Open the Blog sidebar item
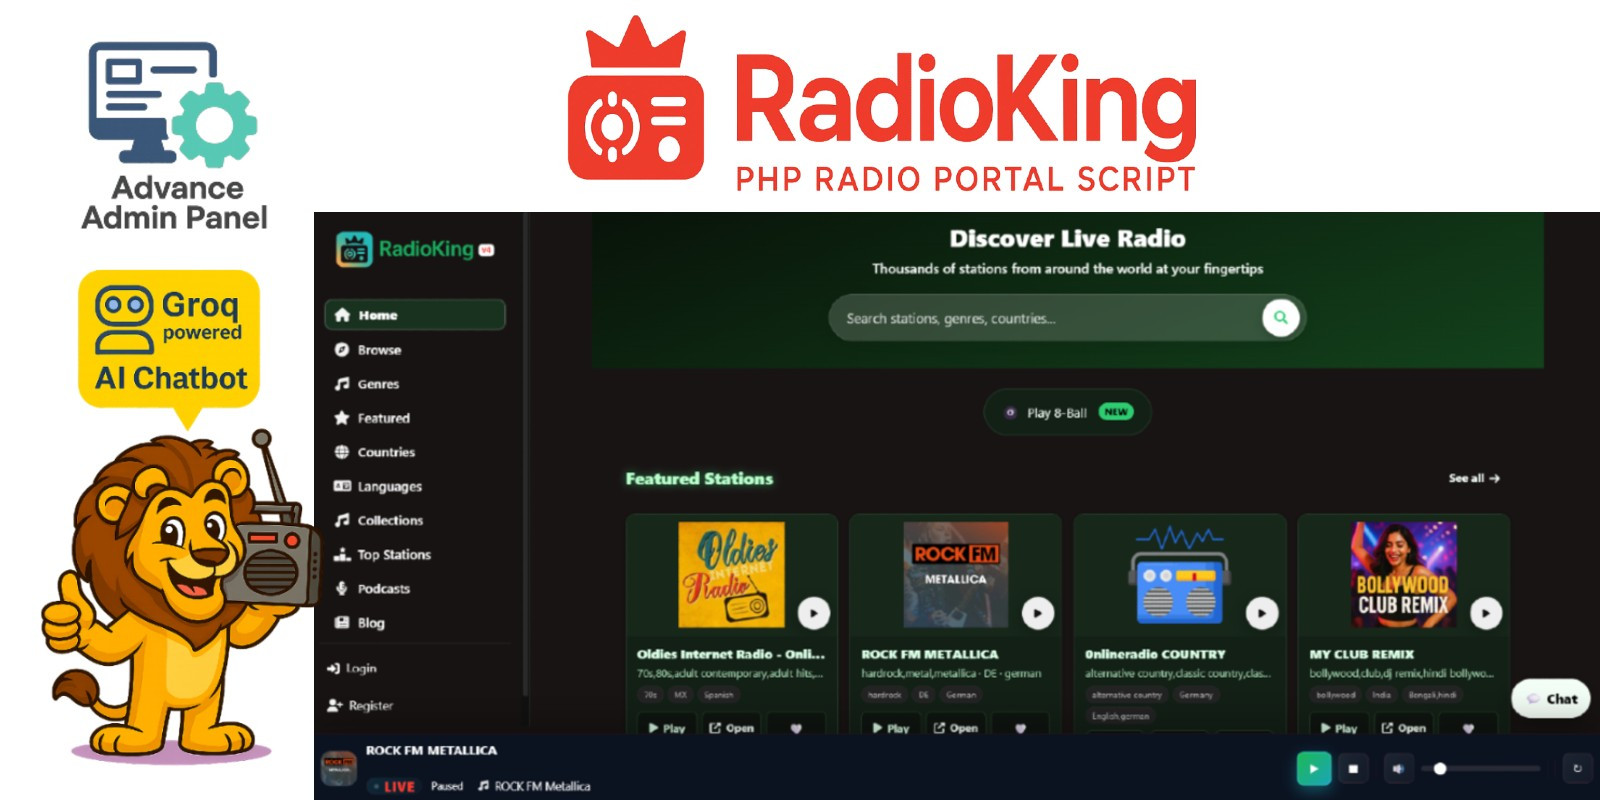 coord(359,622)
